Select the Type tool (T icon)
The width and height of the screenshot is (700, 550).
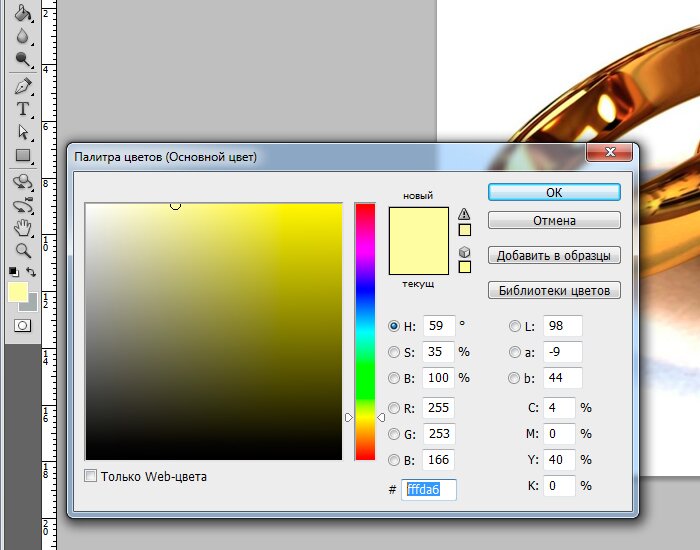coord(22,109)
